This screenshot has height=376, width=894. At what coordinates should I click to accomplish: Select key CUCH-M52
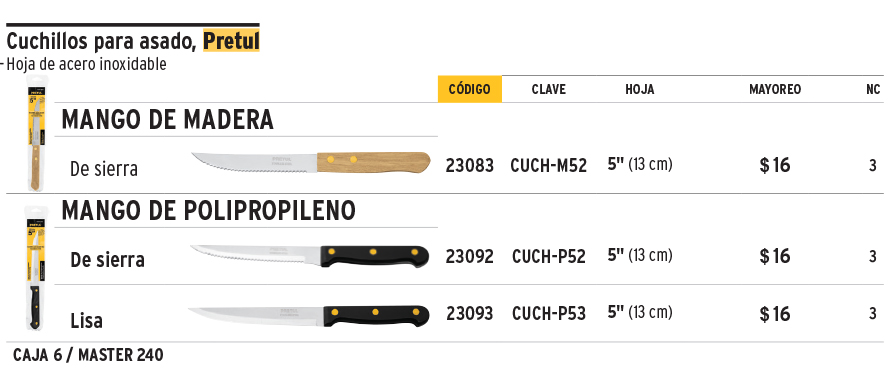tap(548, 166)
